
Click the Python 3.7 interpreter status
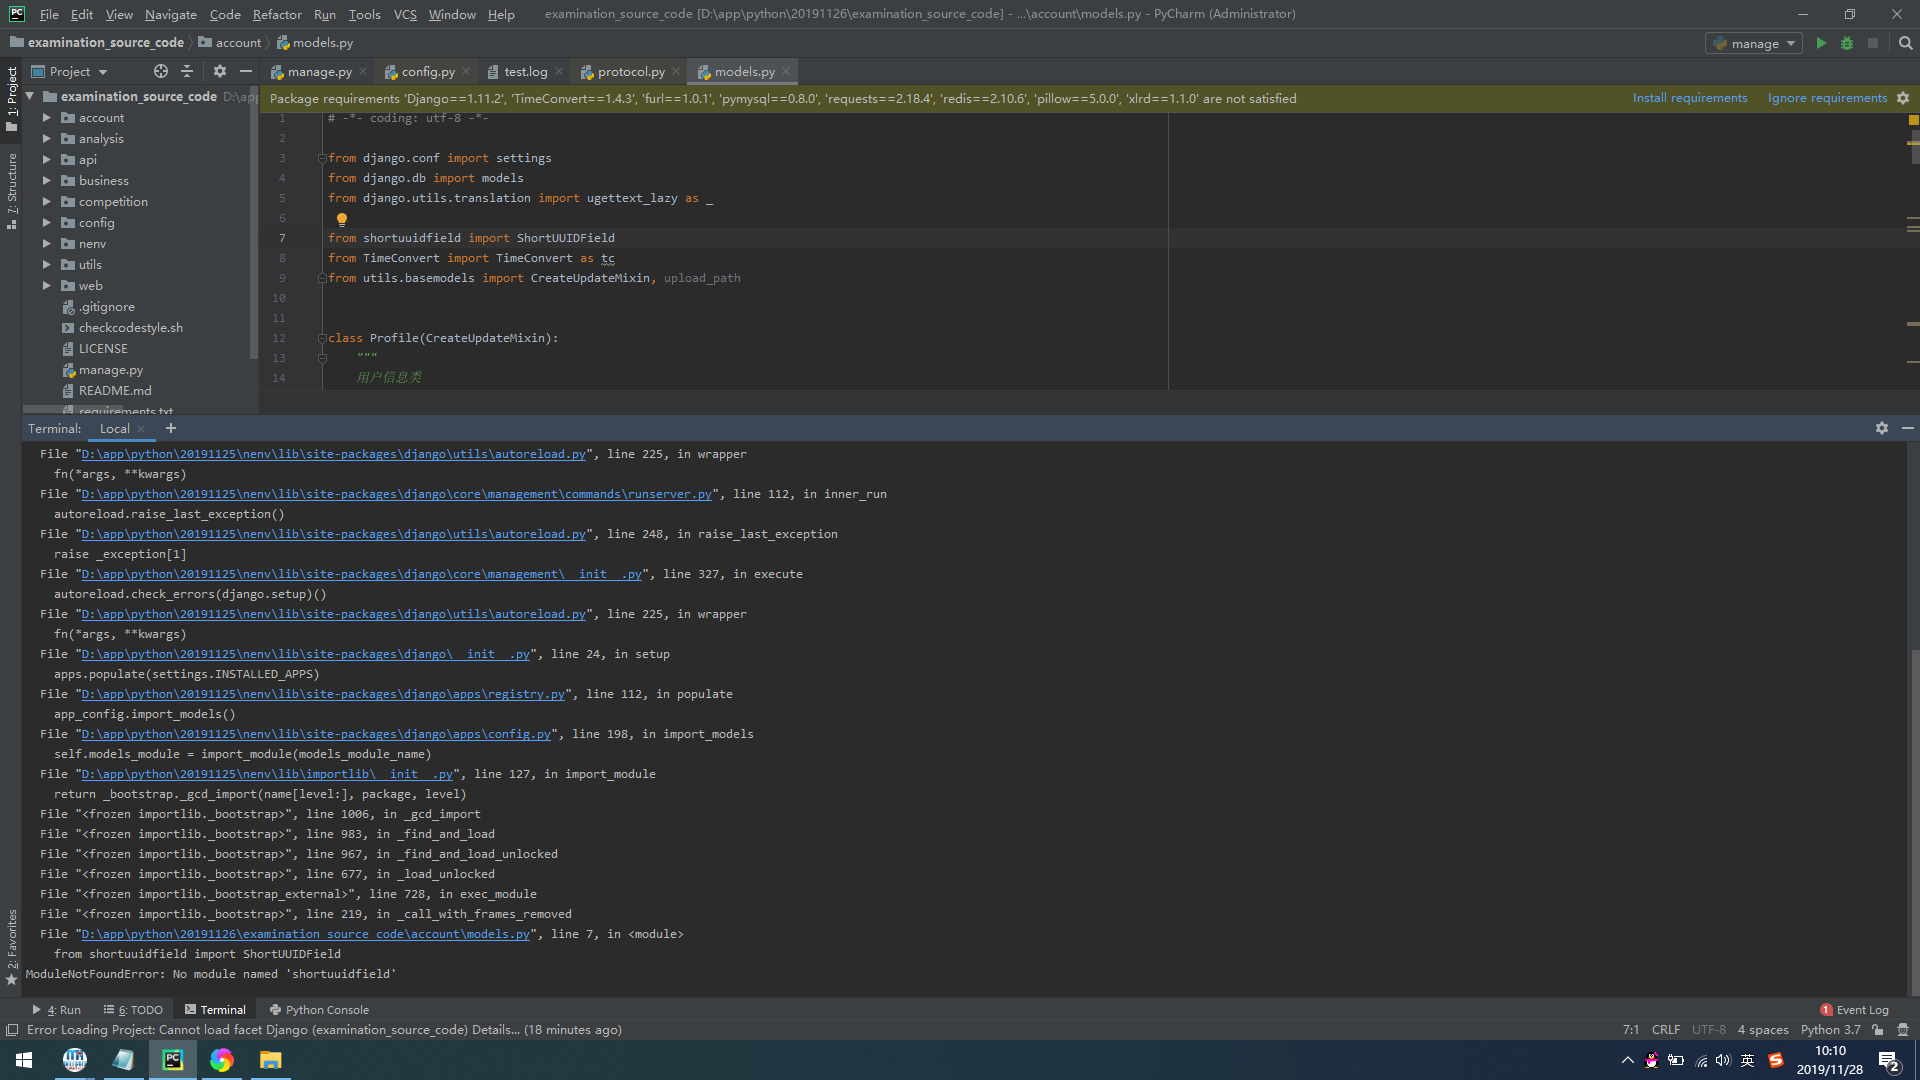(x=1830, y=1030)
